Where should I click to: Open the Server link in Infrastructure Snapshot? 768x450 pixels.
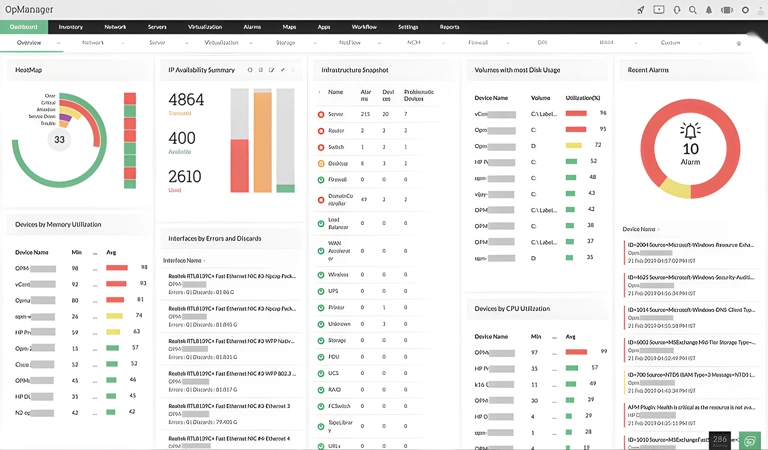pyautogui.click(x=336, y=114)
